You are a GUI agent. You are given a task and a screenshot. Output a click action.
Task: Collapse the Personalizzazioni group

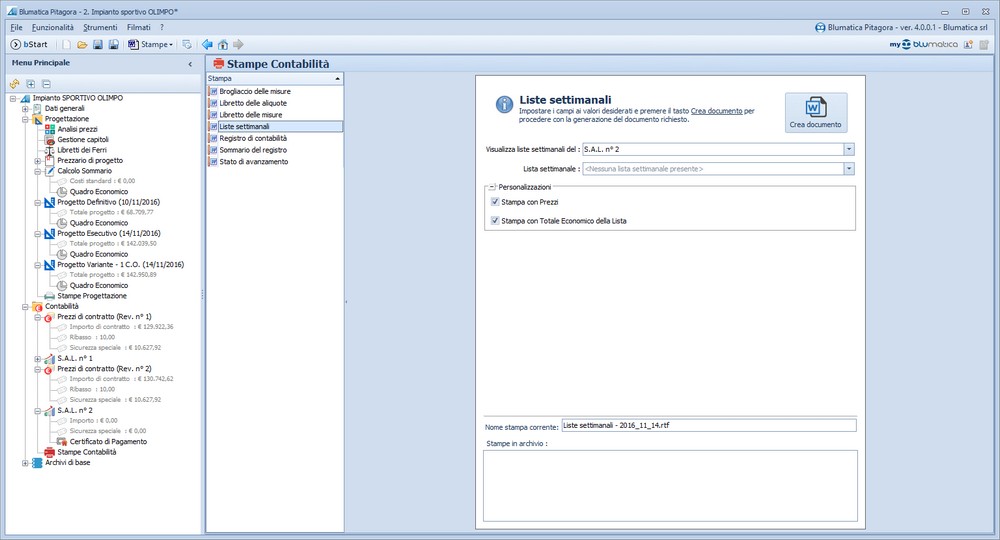click(492, 187)
